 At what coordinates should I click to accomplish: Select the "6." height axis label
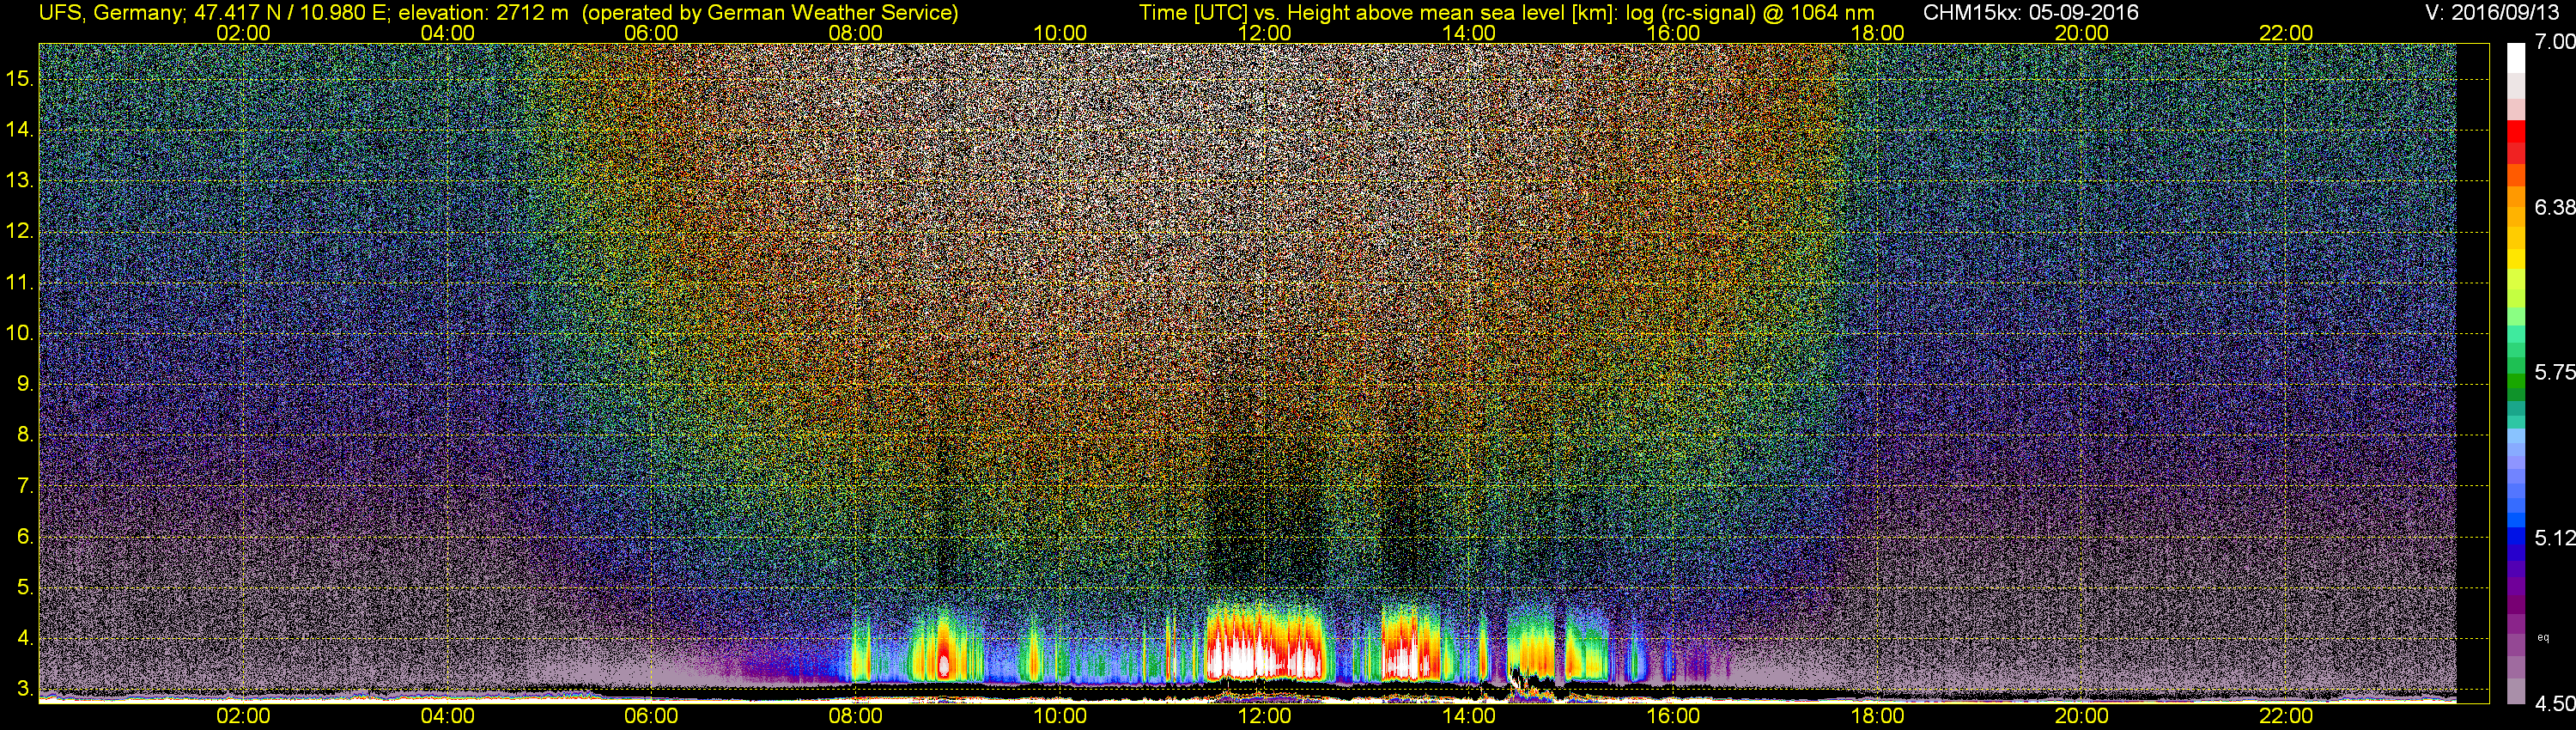[25, 536]
